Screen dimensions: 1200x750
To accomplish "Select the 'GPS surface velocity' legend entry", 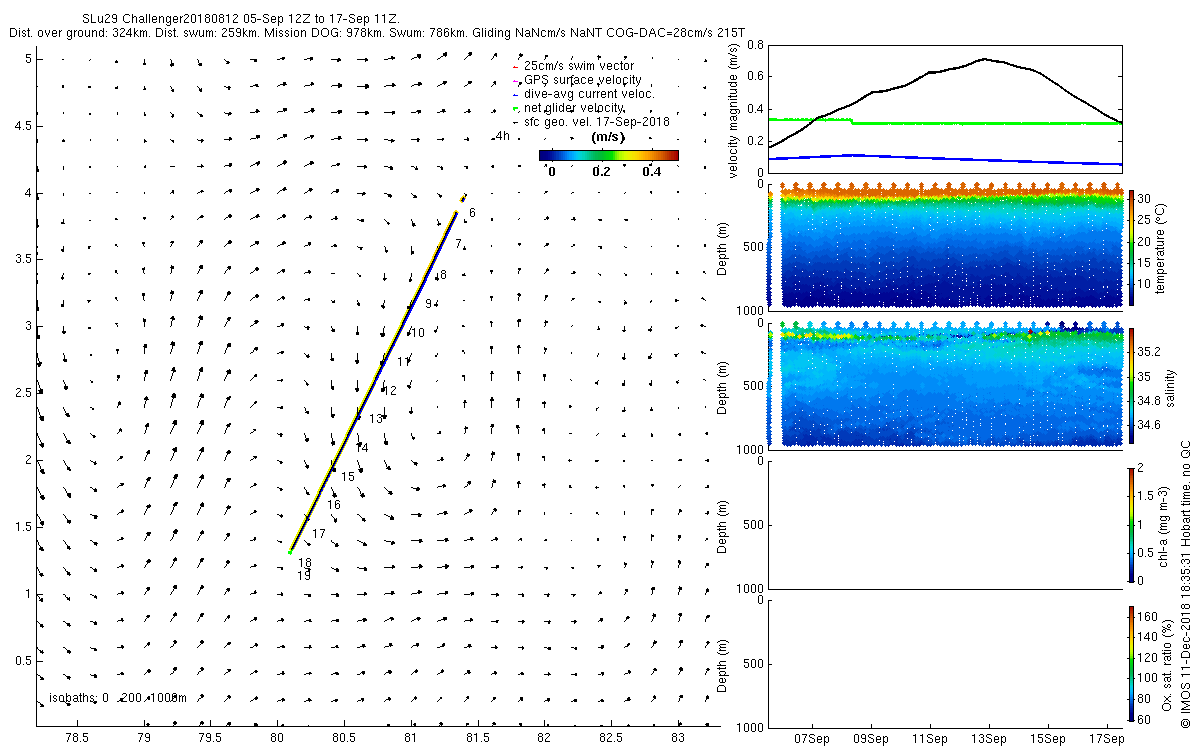I will click(x=576, y=80).
